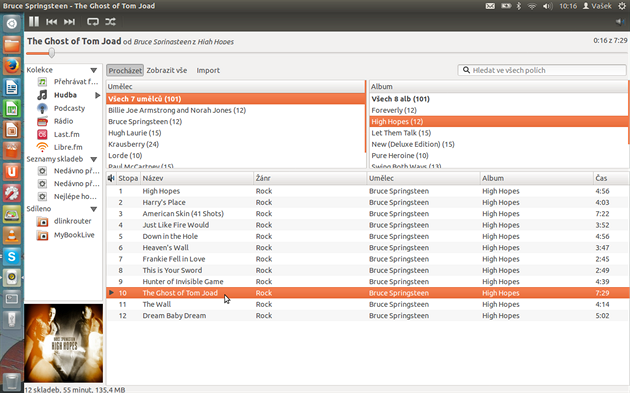Toggle shuffle mode
This screenshot has height=393, width=630.
(110, 22)
